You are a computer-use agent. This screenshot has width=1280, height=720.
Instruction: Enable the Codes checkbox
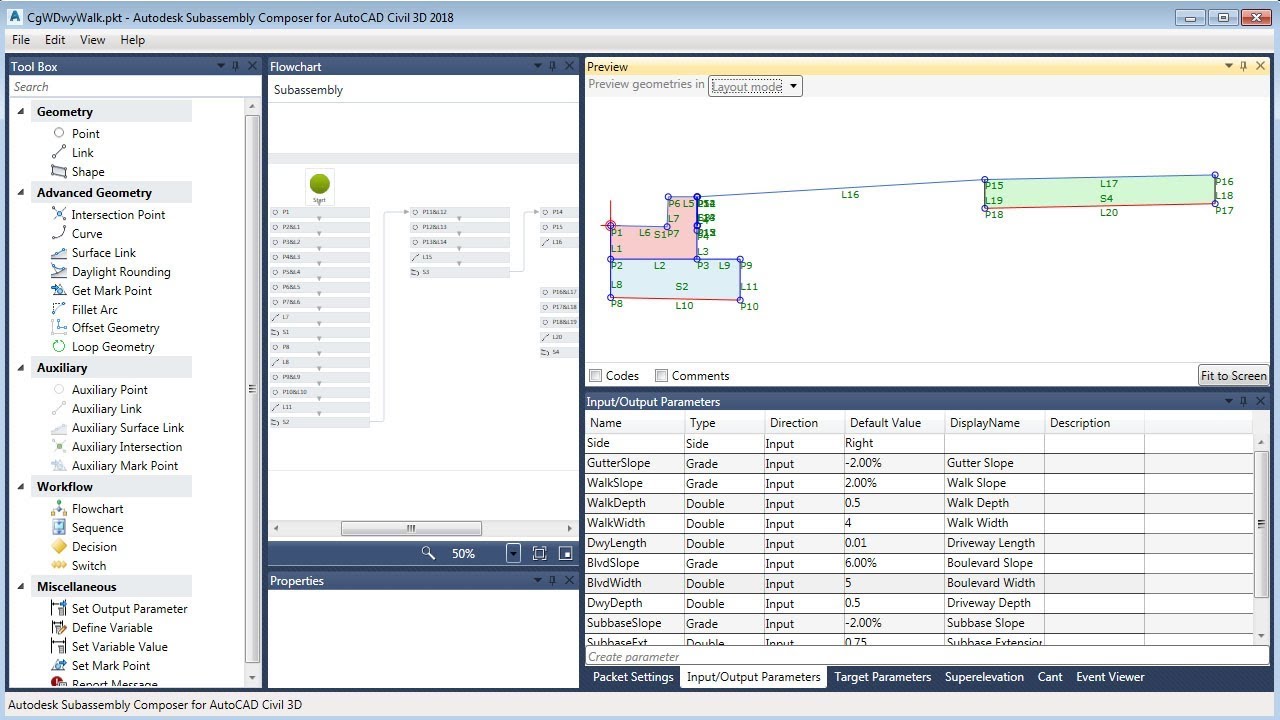pos(596,376)
